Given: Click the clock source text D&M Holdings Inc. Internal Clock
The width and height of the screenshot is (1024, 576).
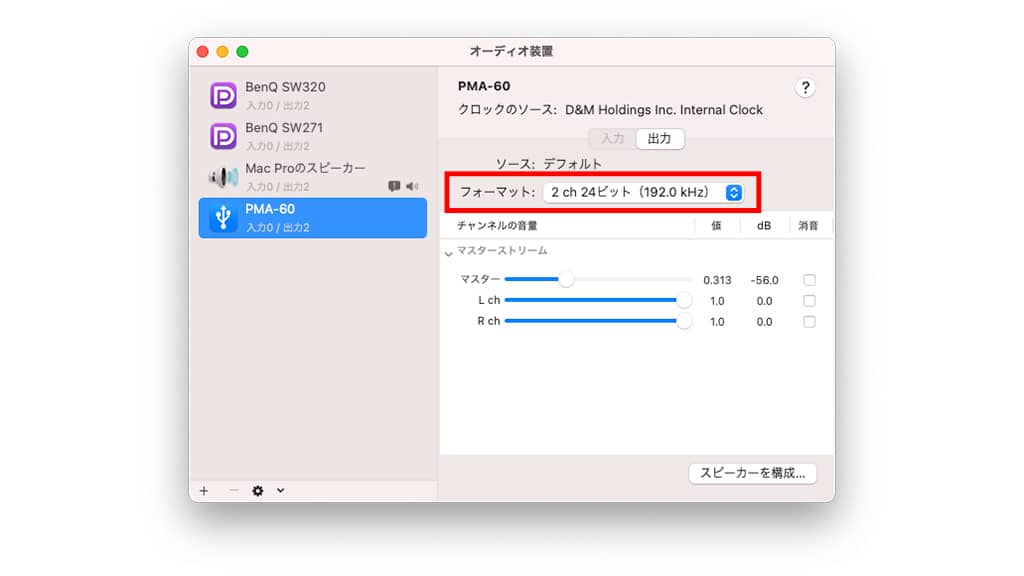Looking at the screenshot, I should [x=664, y=110].
